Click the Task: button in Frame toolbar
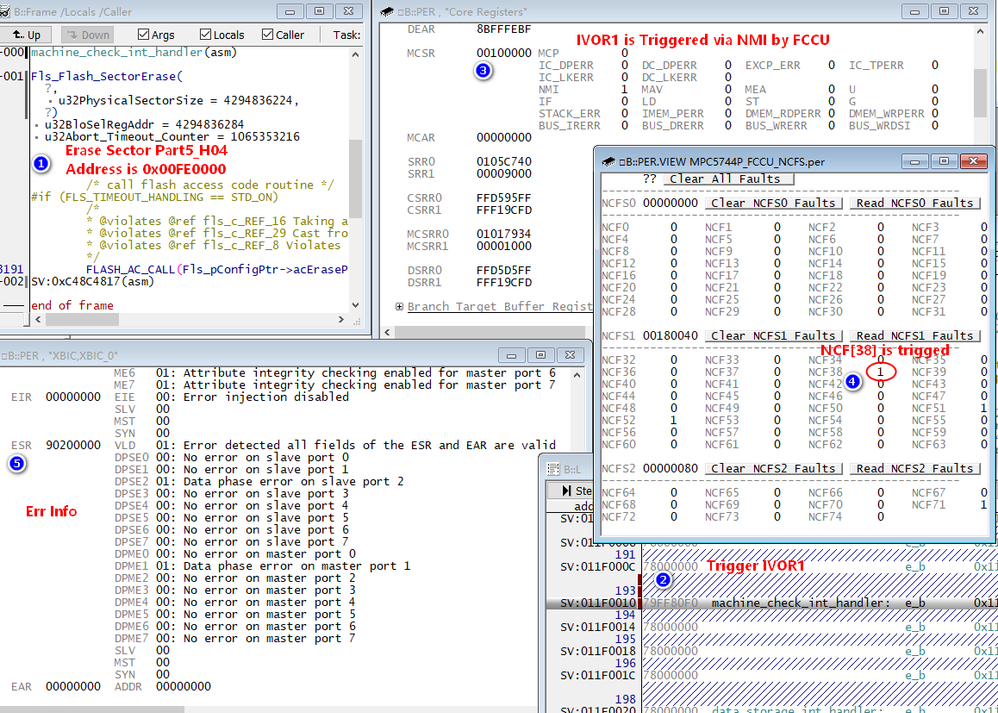 [x=346, y=35]
